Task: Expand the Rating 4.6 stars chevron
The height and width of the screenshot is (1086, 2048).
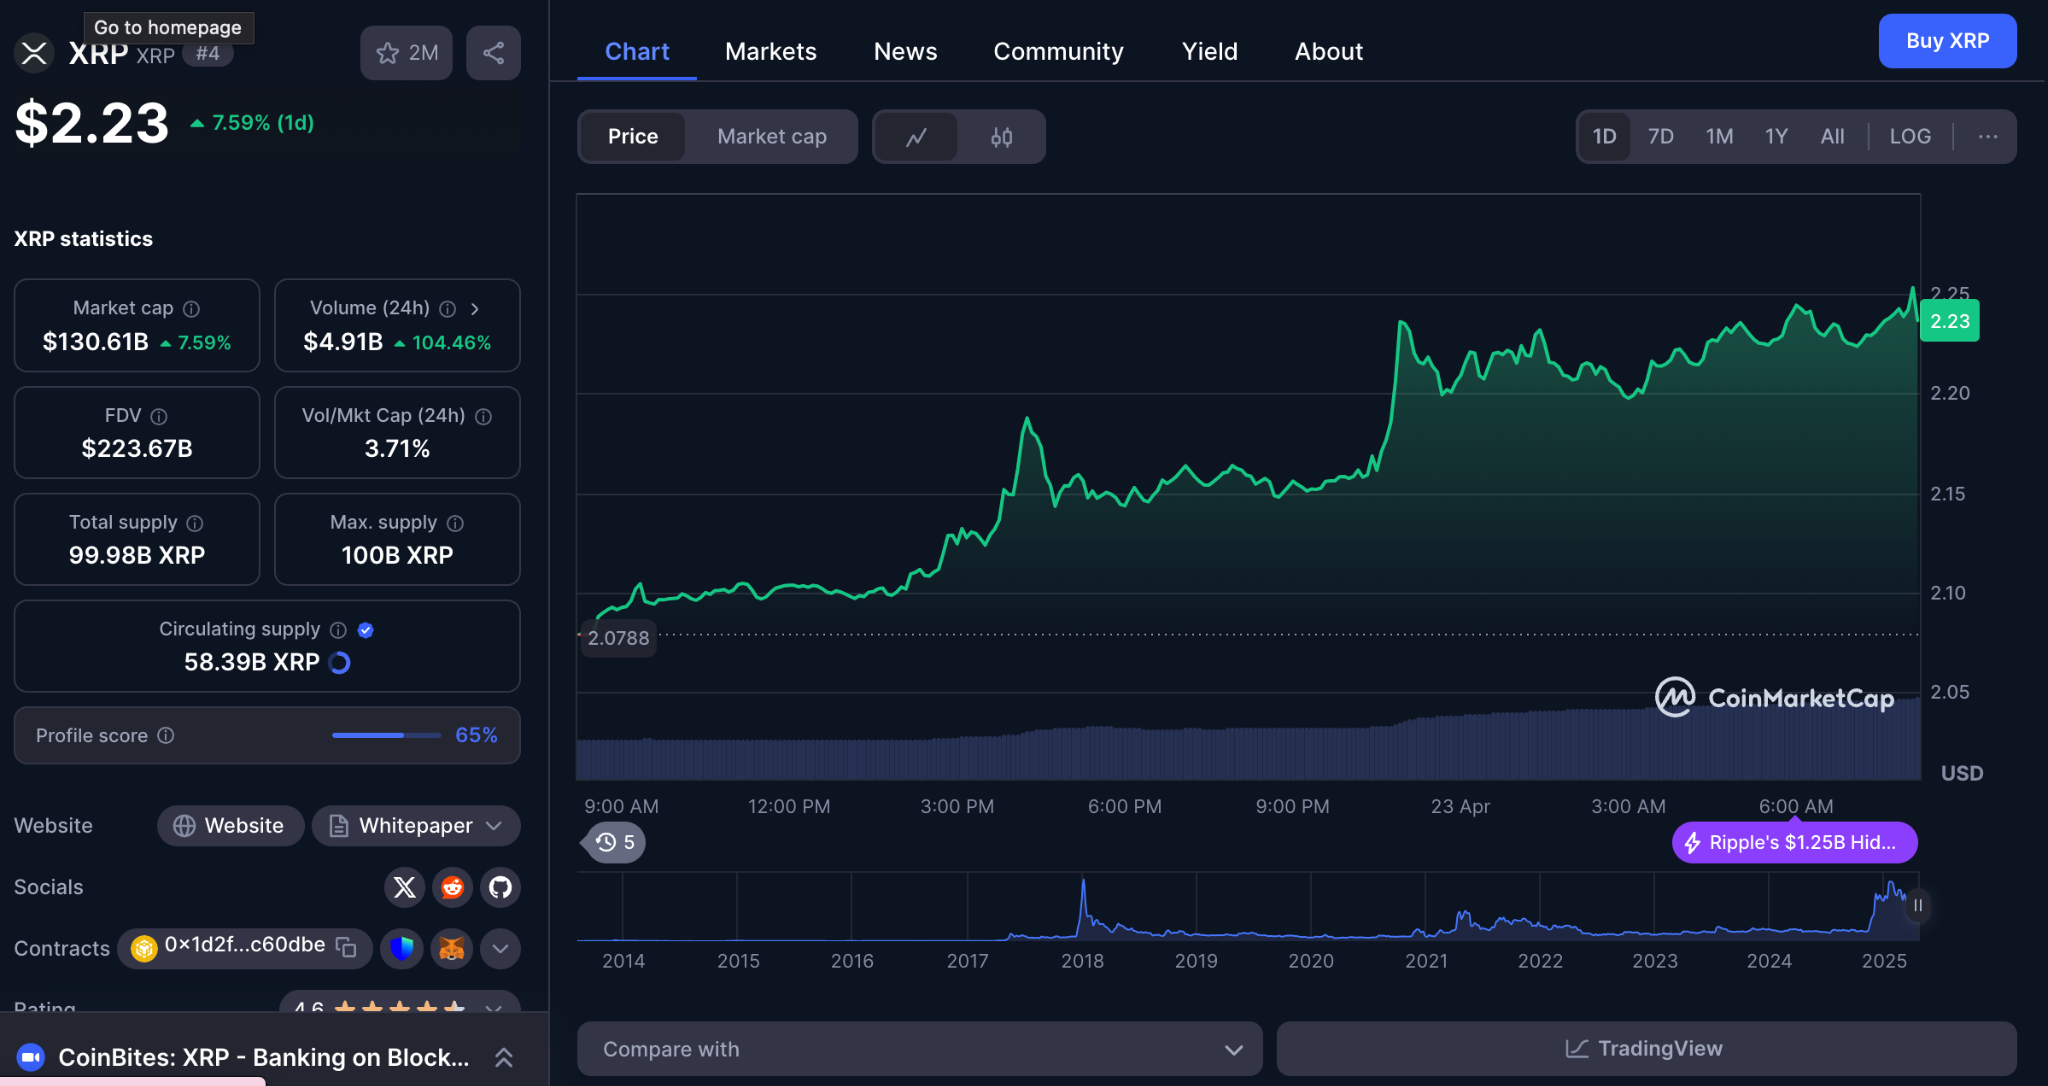Action: (493, 1008)
